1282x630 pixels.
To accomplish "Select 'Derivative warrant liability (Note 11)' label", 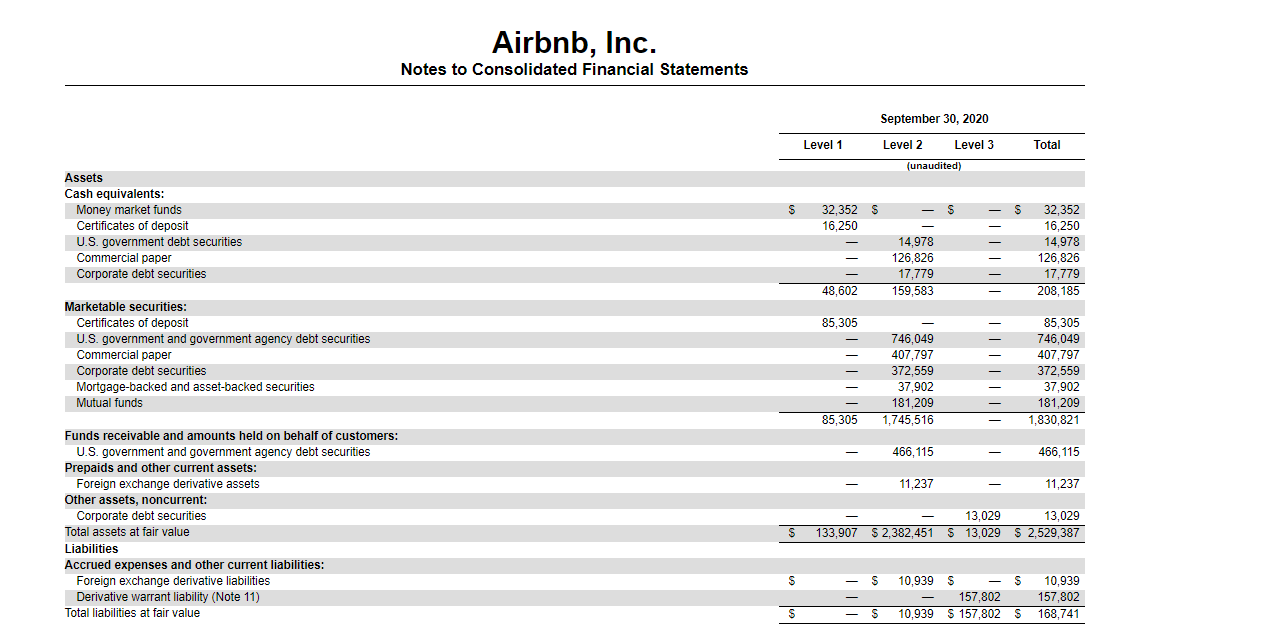I will pos(168,597).
